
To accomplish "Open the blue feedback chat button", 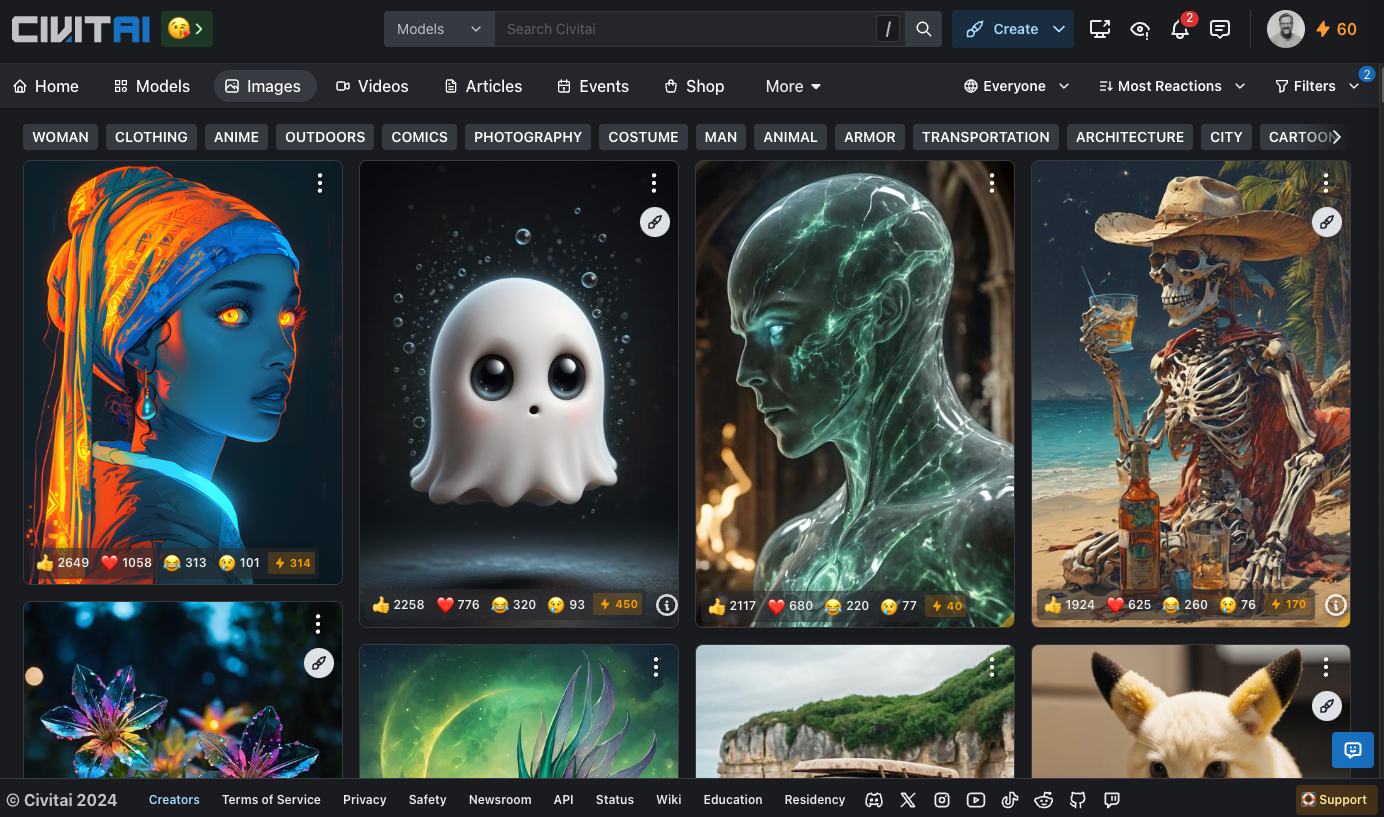I will pyautogui.click(x=1353, y=750).
